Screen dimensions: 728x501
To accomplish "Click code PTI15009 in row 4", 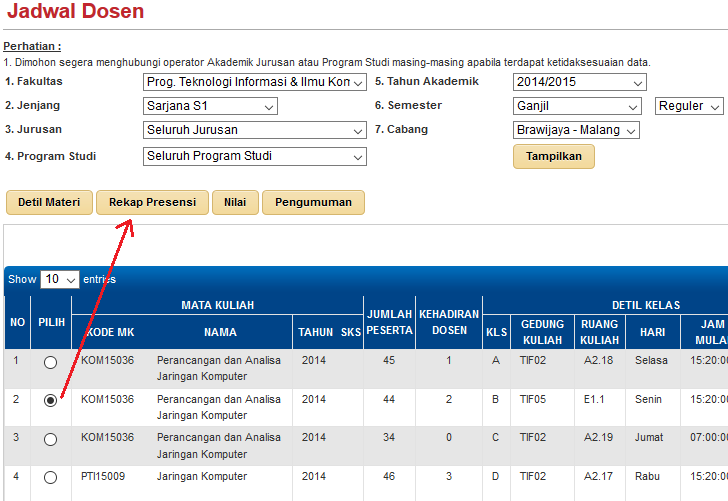I will click(x=103, y=476).
